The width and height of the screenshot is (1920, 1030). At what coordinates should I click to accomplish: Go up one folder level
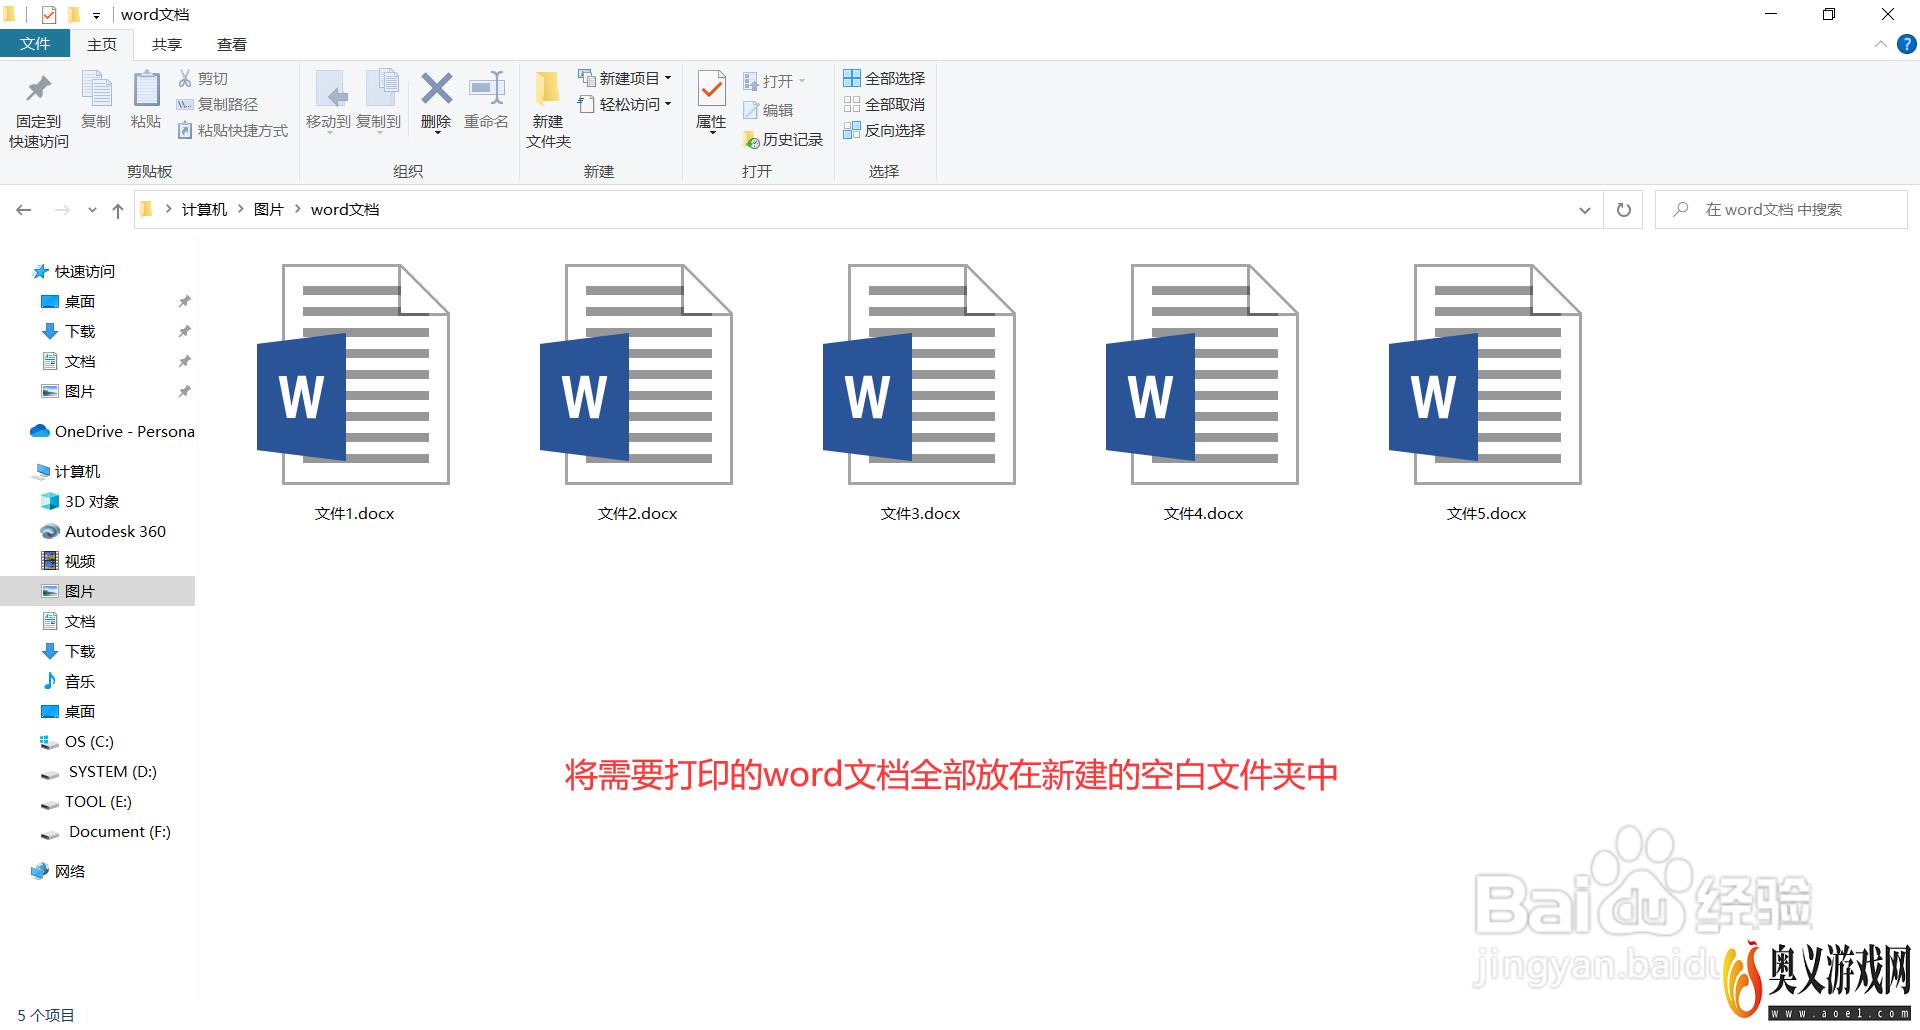118,210
